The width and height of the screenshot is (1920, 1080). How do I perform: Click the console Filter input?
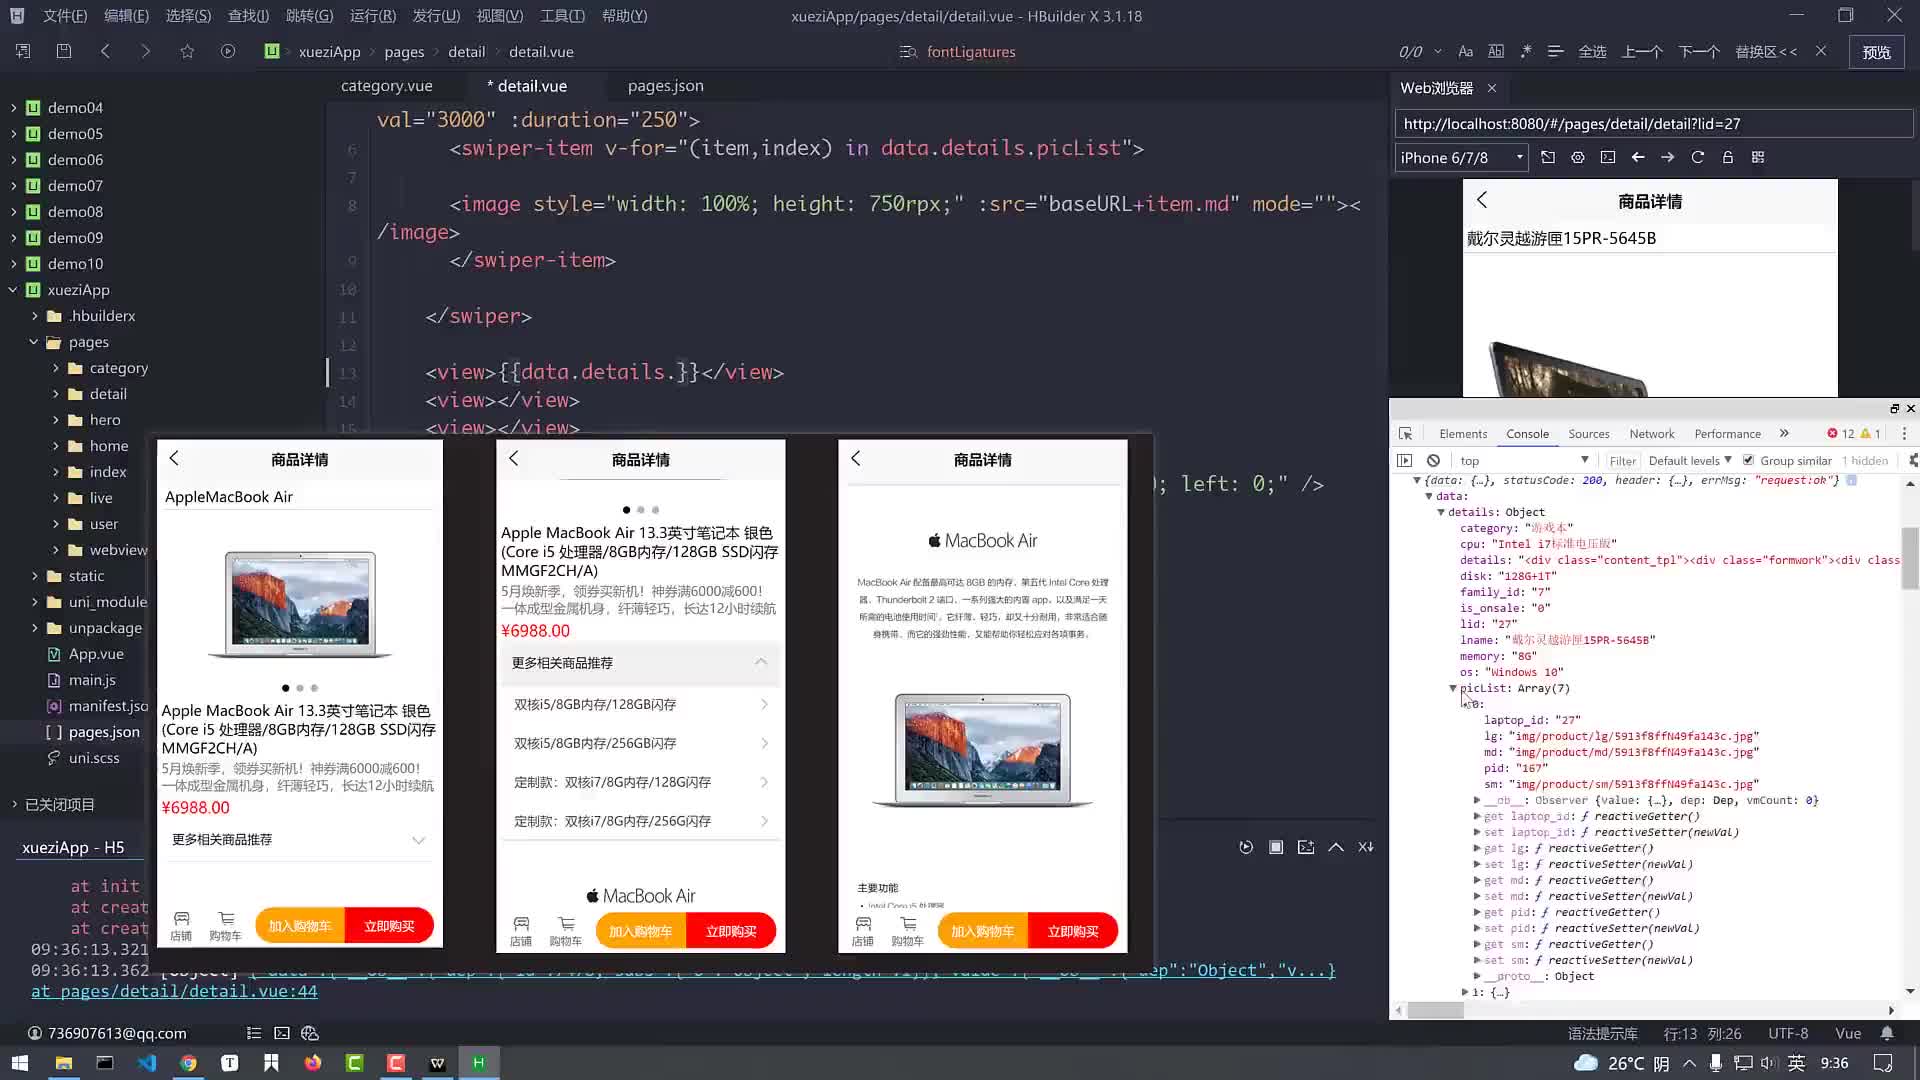1622,461
